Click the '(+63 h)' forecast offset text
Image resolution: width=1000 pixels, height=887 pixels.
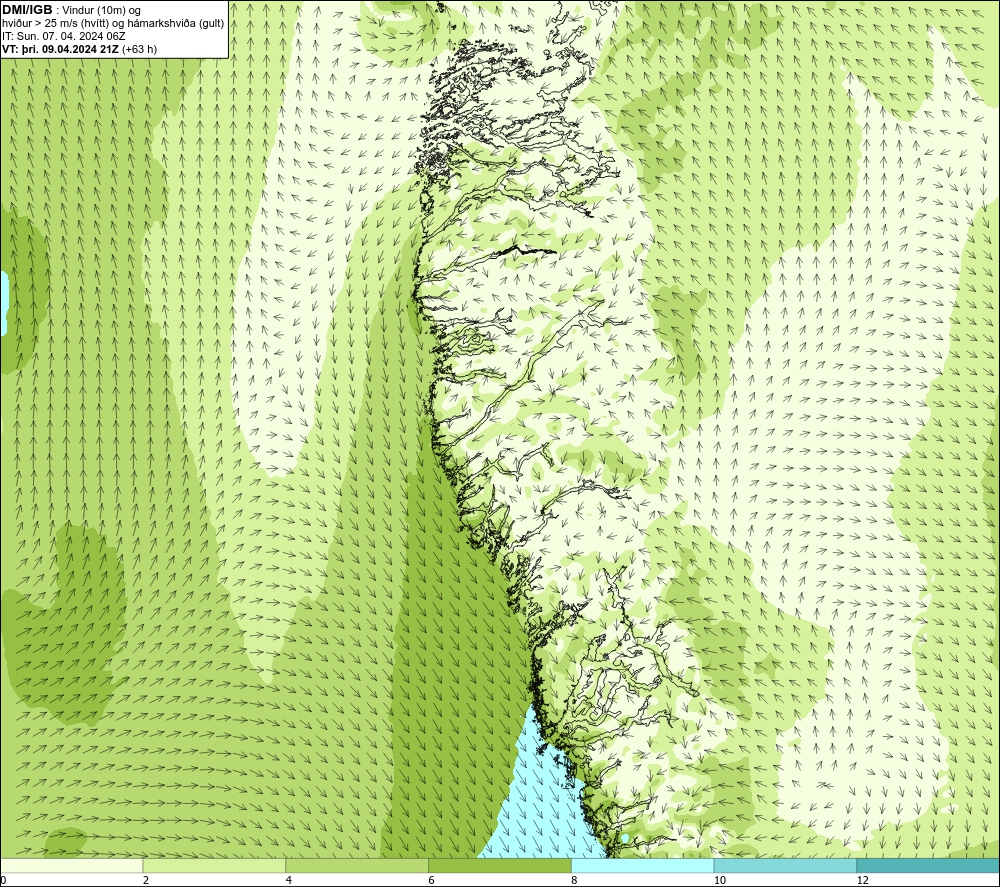[139, 49]
